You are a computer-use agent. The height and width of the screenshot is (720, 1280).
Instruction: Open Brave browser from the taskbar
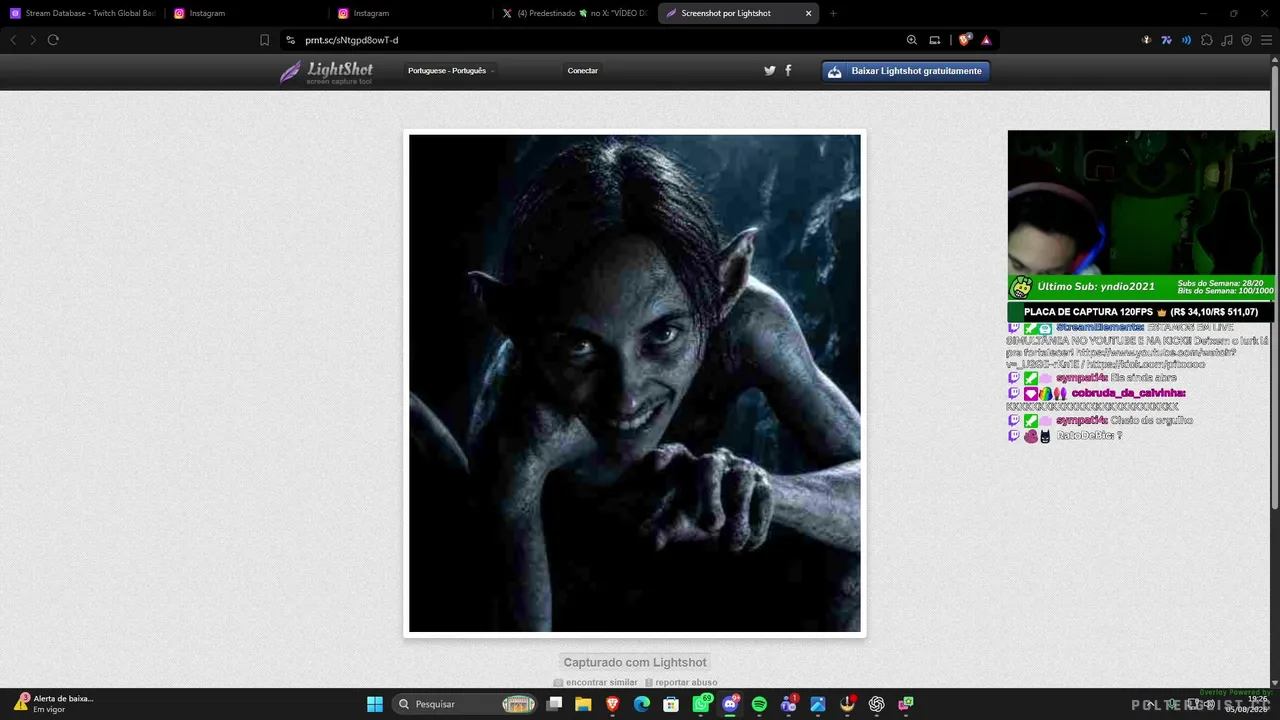(612, 704)
